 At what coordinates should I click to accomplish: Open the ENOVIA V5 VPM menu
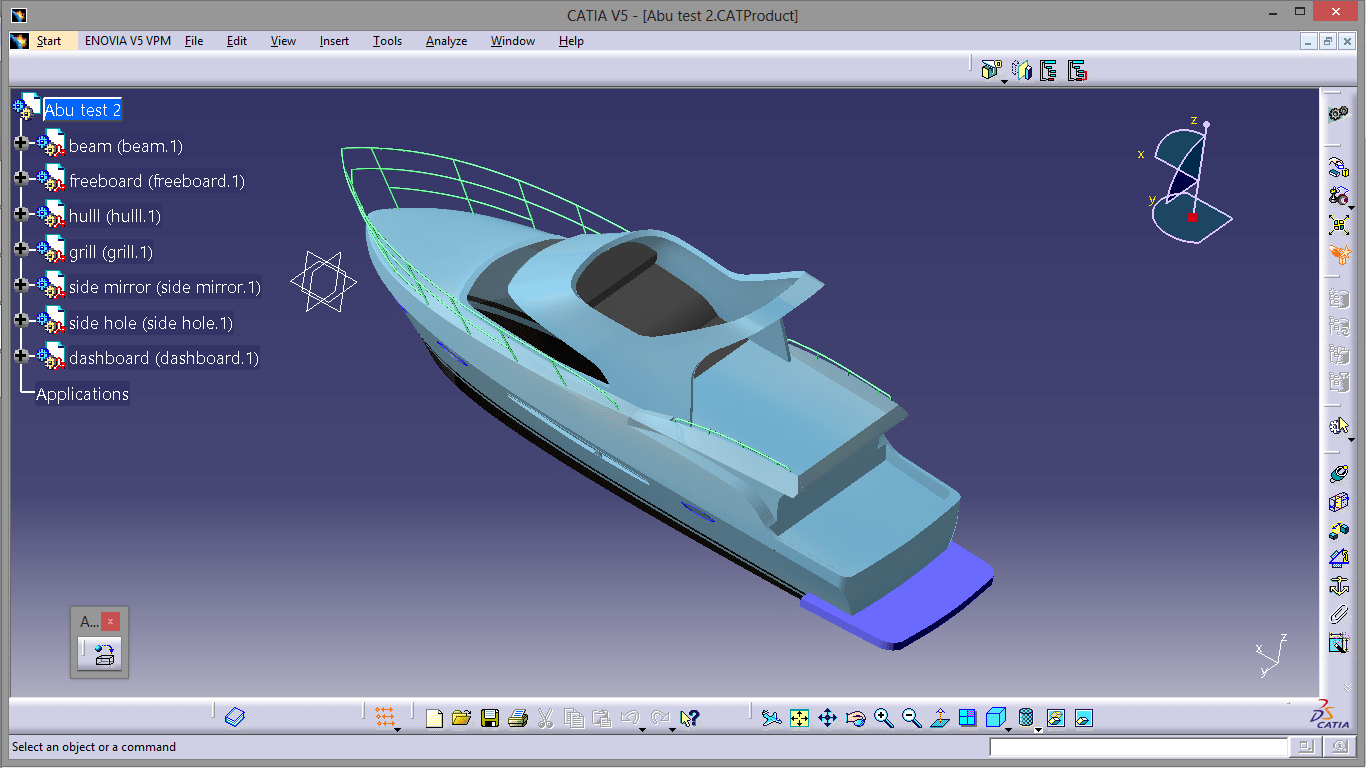tap(128, 41)
